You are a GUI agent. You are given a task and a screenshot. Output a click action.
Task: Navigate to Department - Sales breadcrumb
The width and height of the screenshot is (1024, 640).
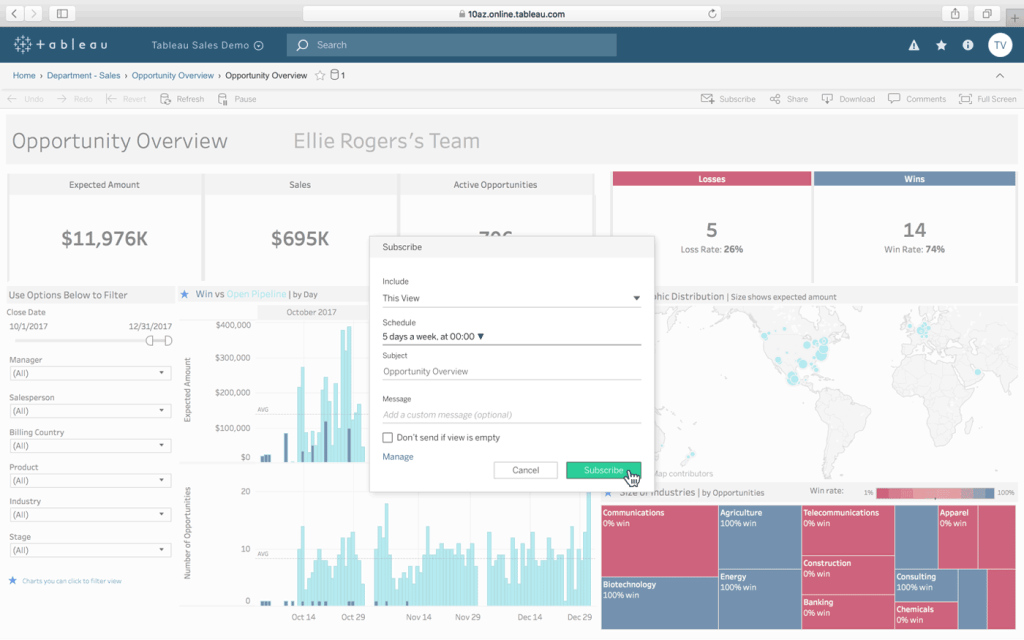click(x=83, y=76)
